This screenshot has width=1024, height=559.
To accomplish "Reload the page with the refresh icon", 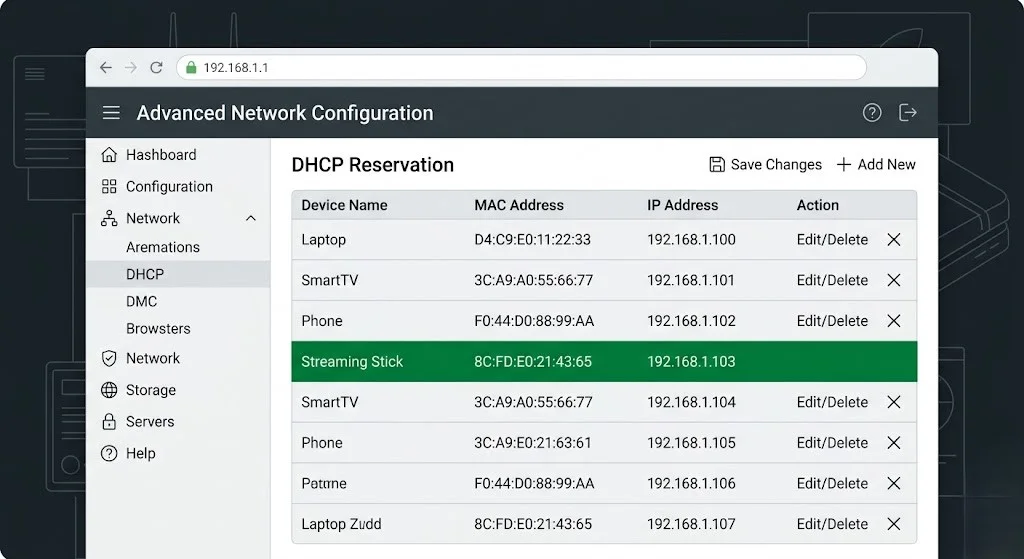I will pyautogui.click(x=156, y=67).
